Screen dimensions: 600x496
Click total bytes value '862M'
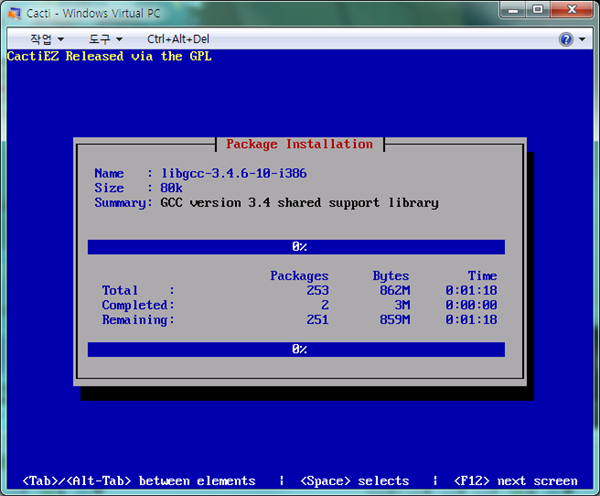pos(395,290)
